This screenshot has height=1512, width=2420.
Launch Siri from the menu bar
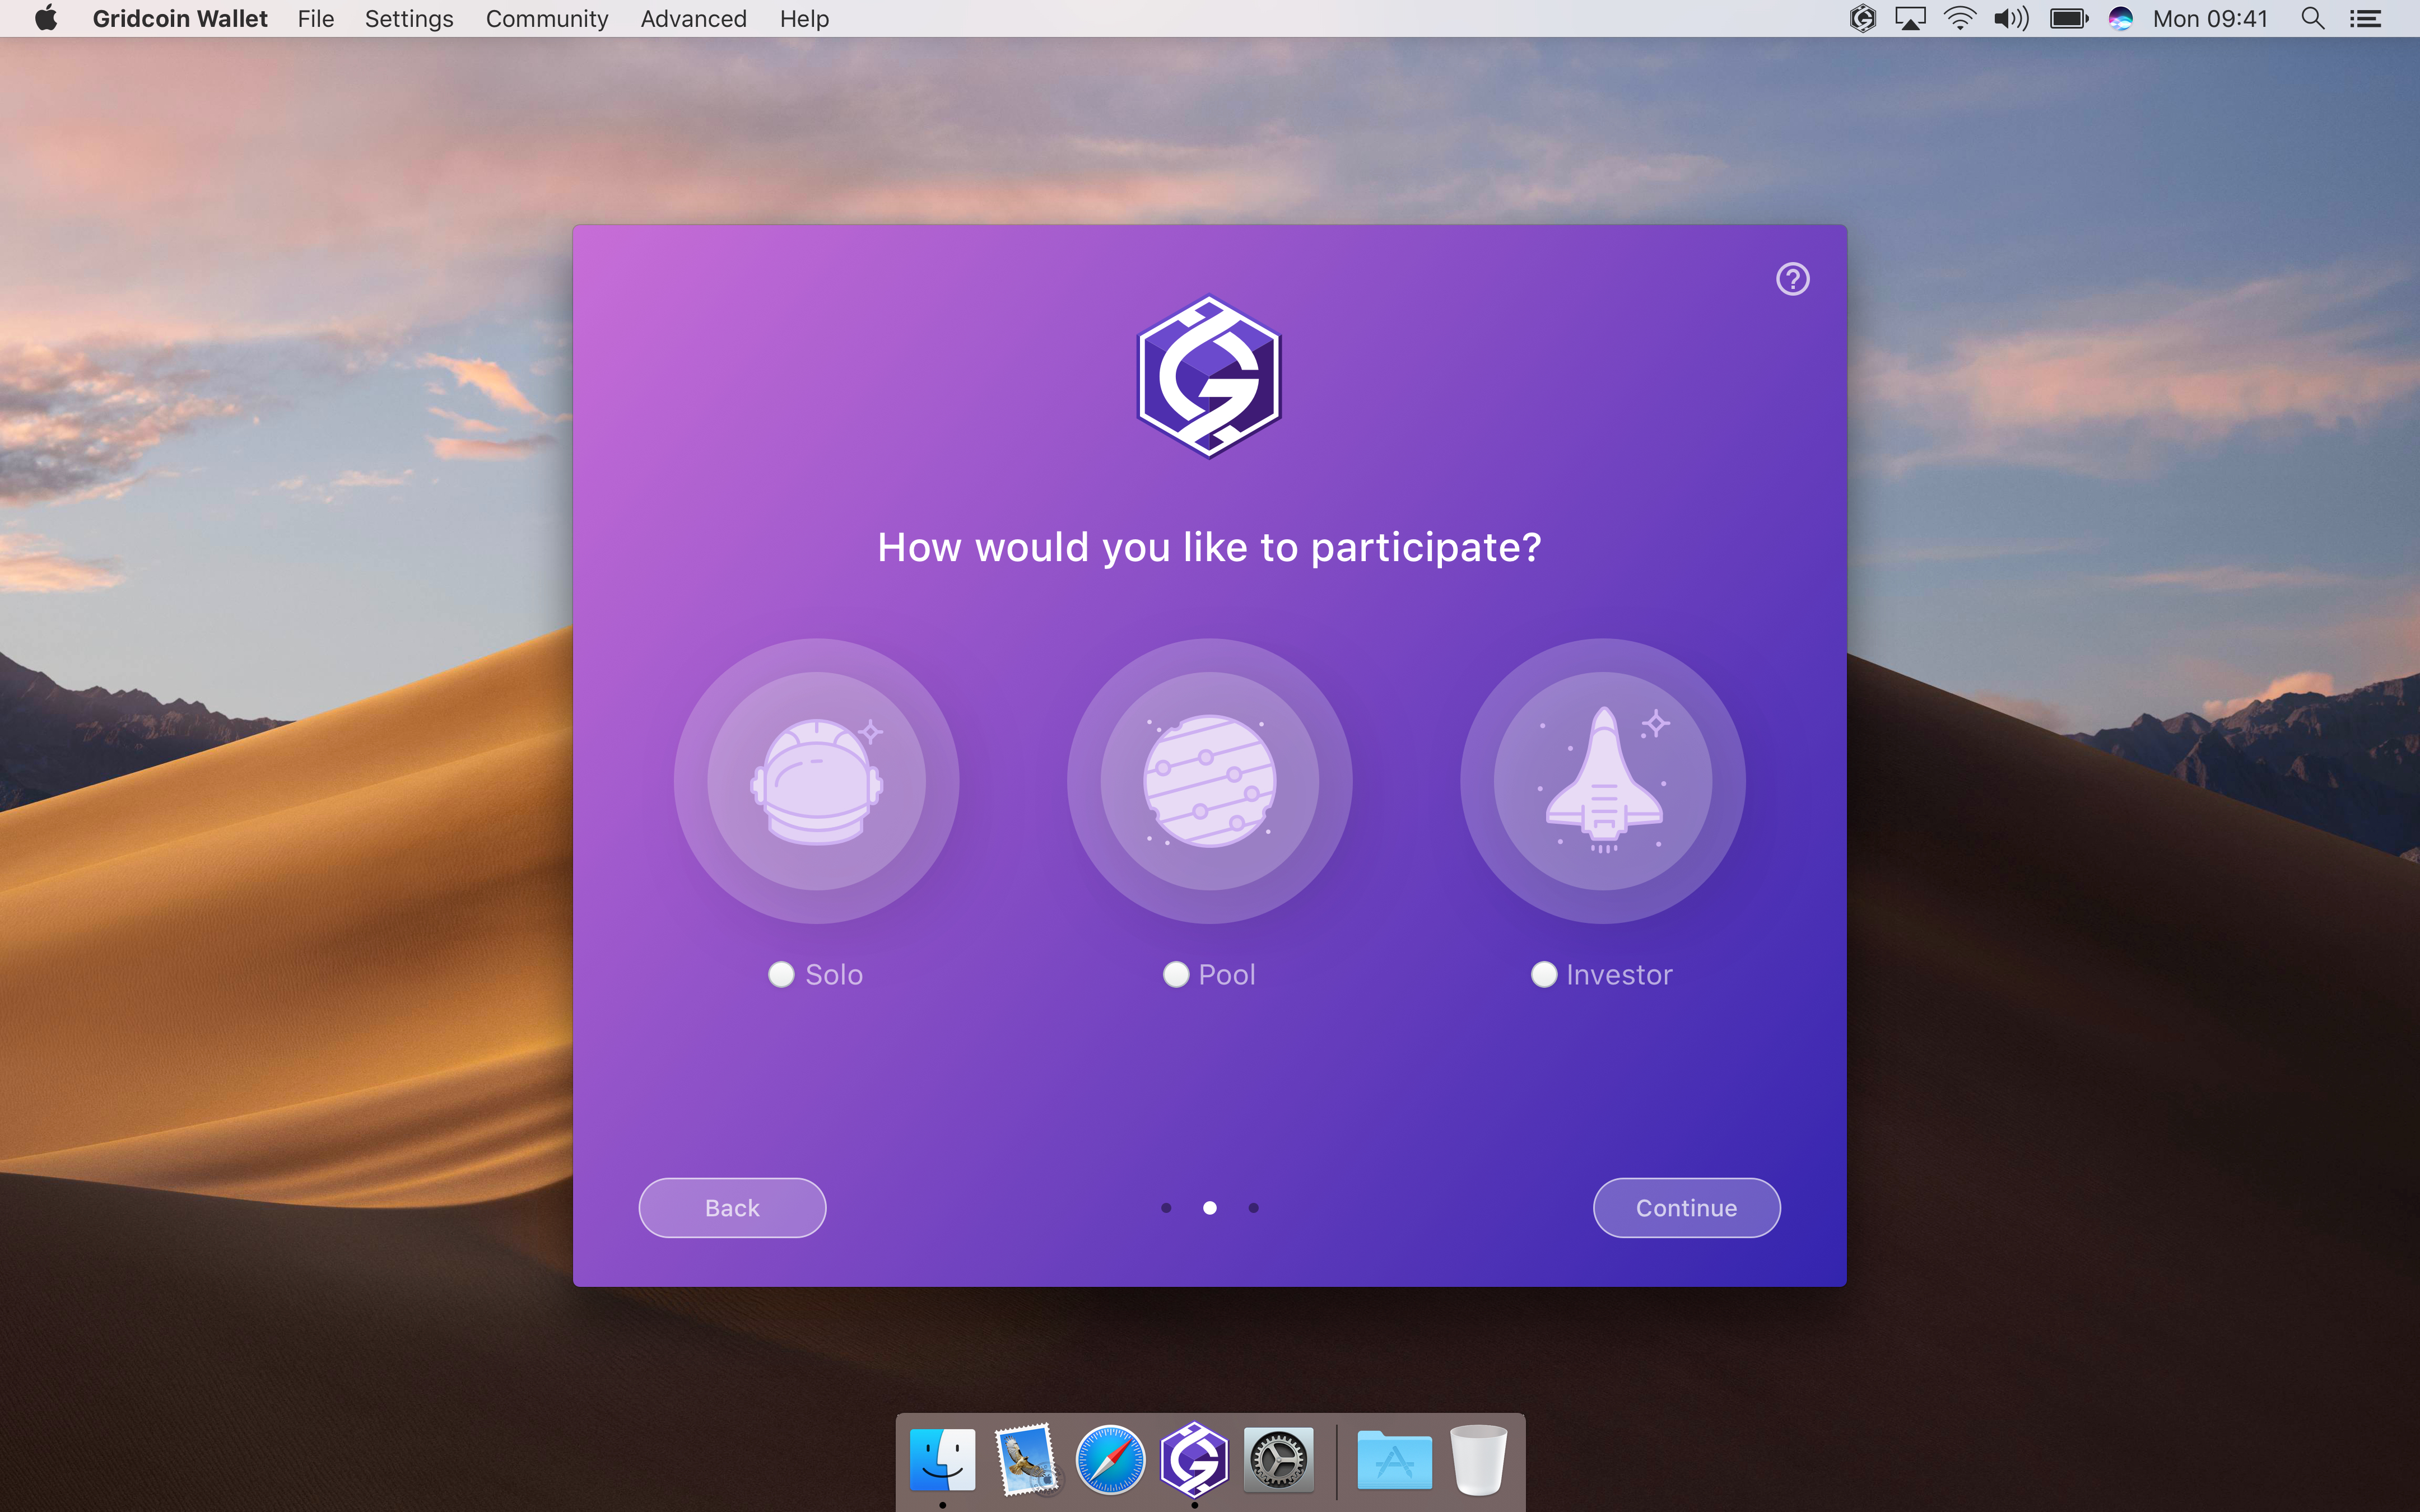point(2121,19)
